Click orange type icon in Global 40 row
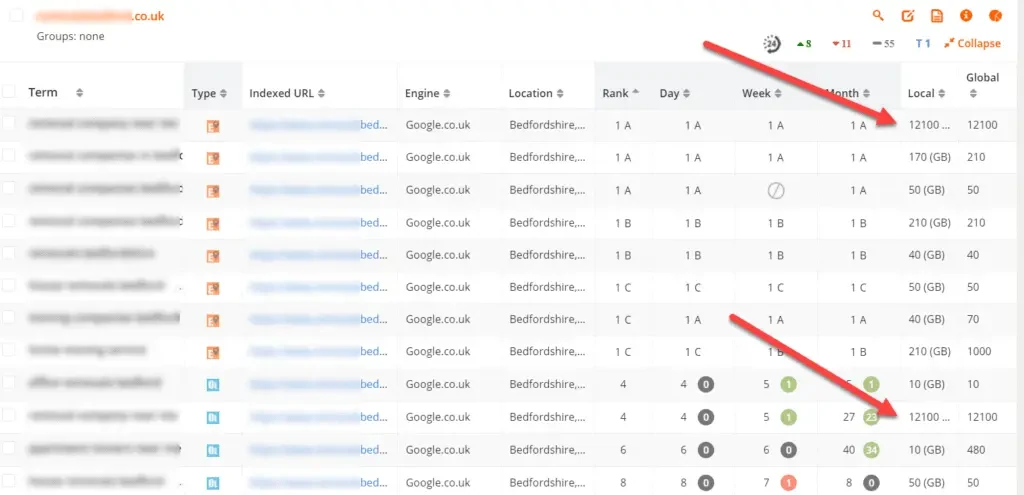The width and height of the screenshot is (1024, 495). coord(213,255)
